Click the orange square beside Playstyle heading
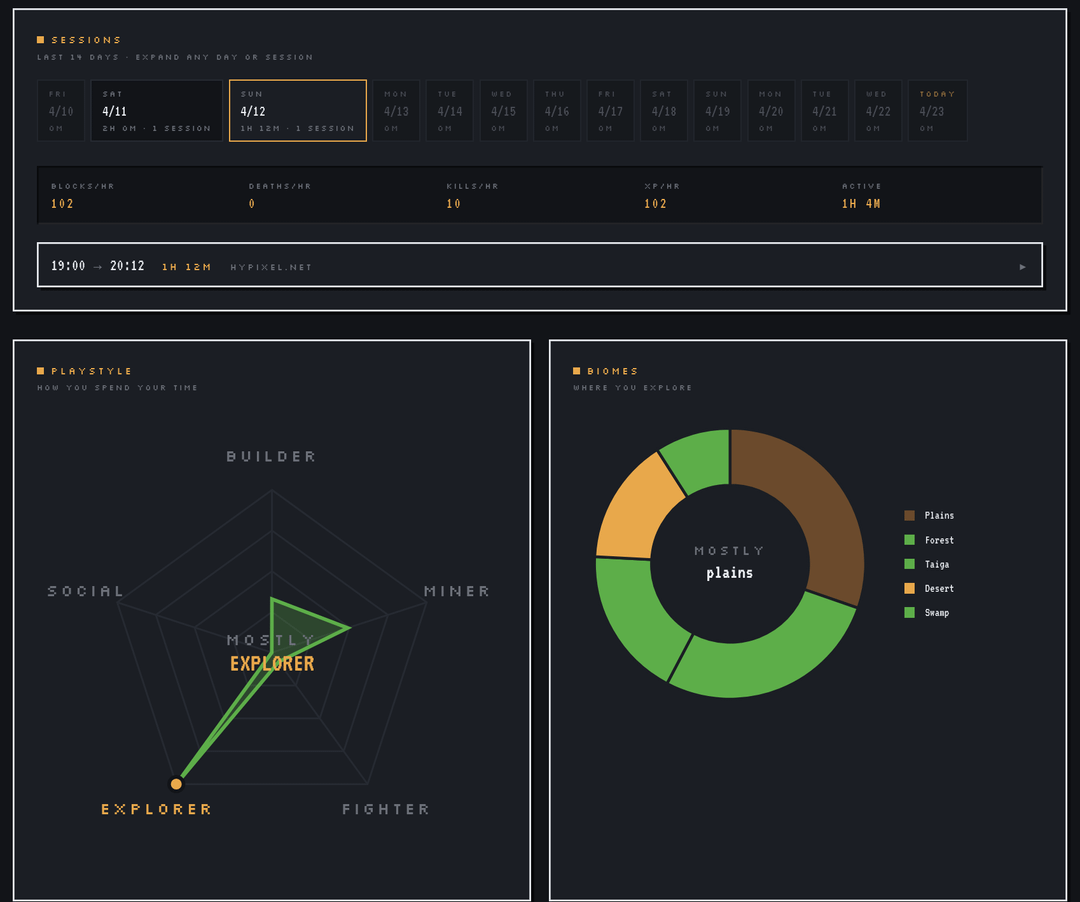This screenshot has height=902, width=1080. [x=41, y=371]
